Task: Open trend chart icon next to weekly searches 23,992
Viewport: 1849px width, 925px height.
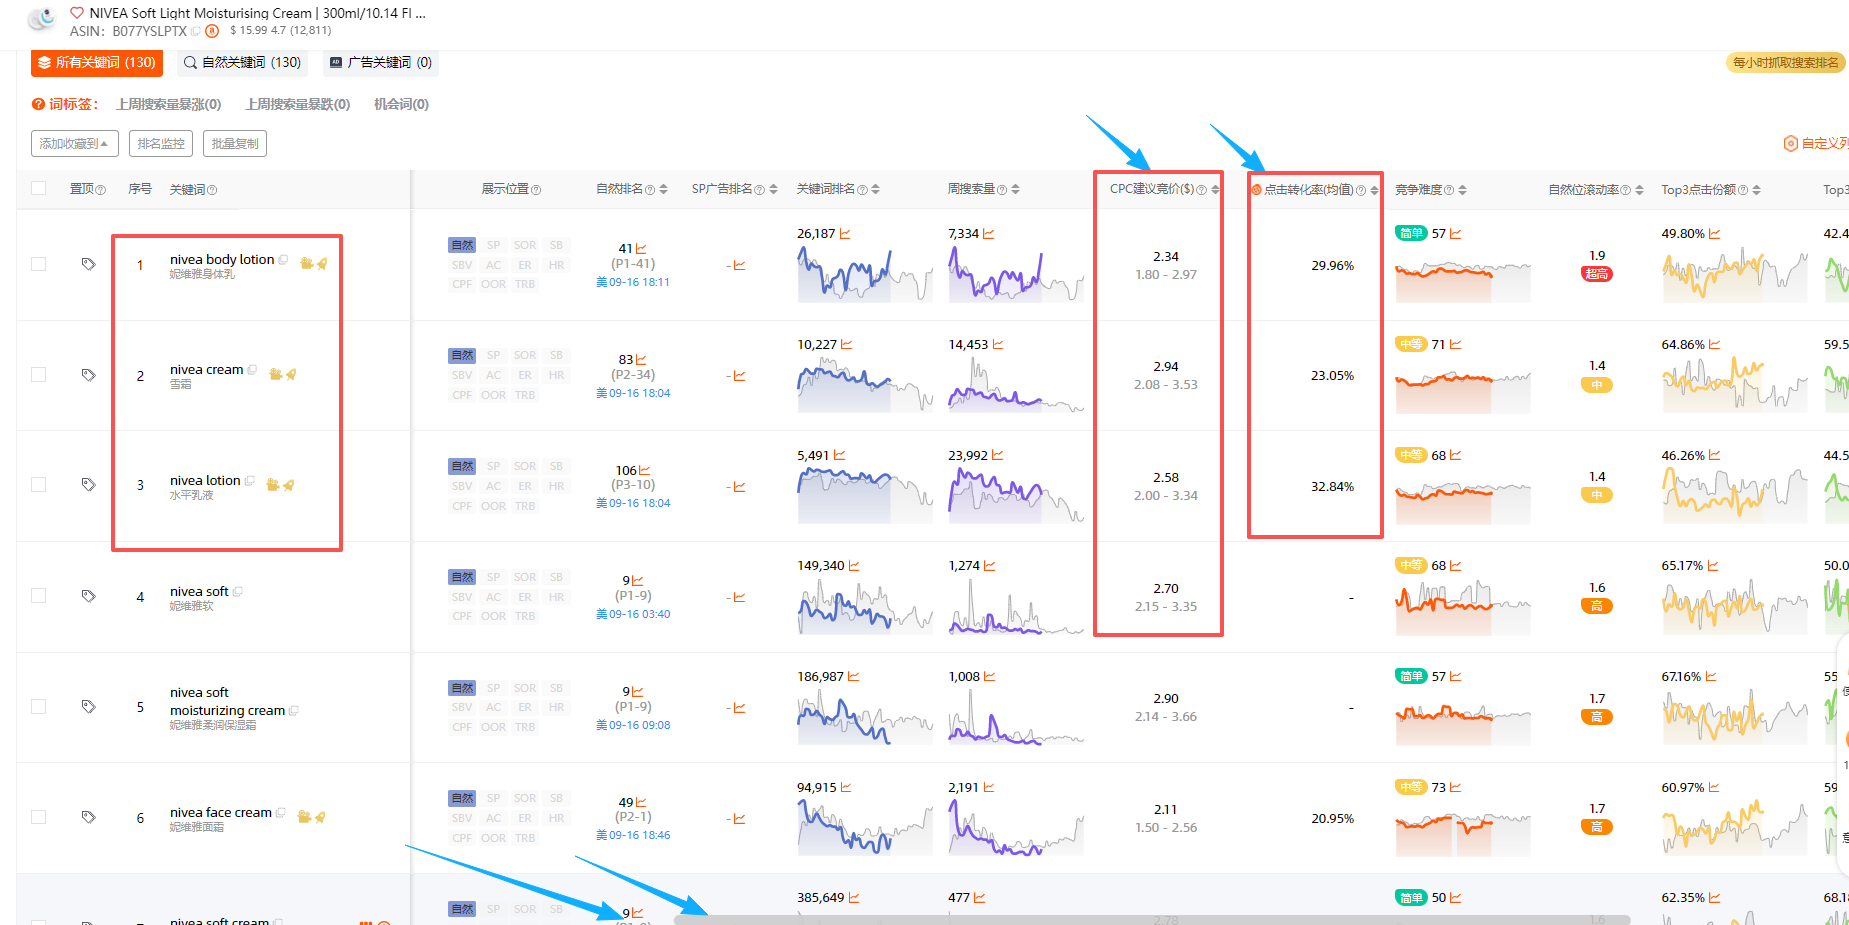Action: tap(998, 455)
